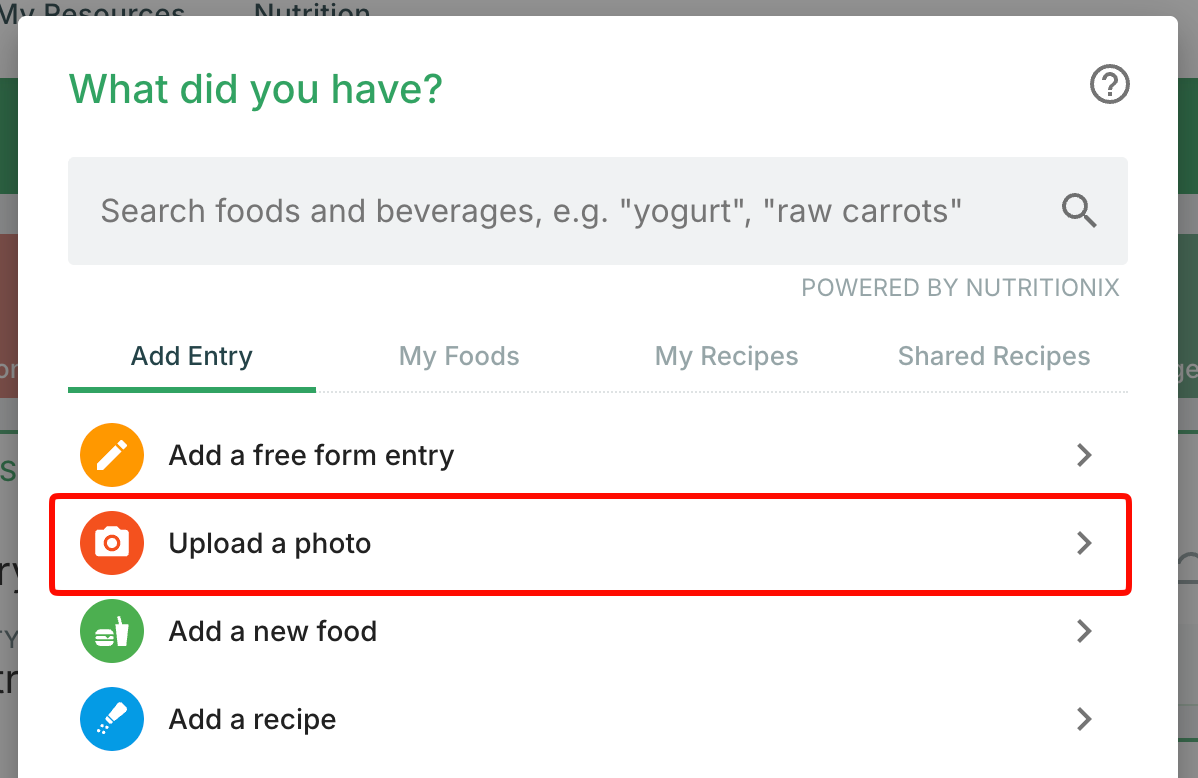Click the blue salt shaker recipe icon
1198x778 pixels.
pyautogui.click(x=112, y=719)
